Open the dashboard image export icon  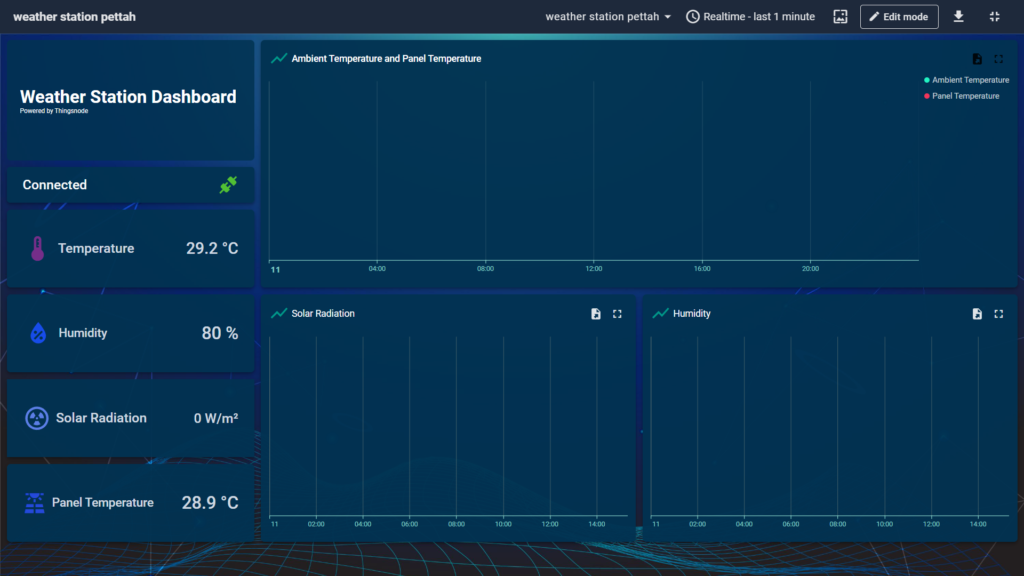point(840,16)
